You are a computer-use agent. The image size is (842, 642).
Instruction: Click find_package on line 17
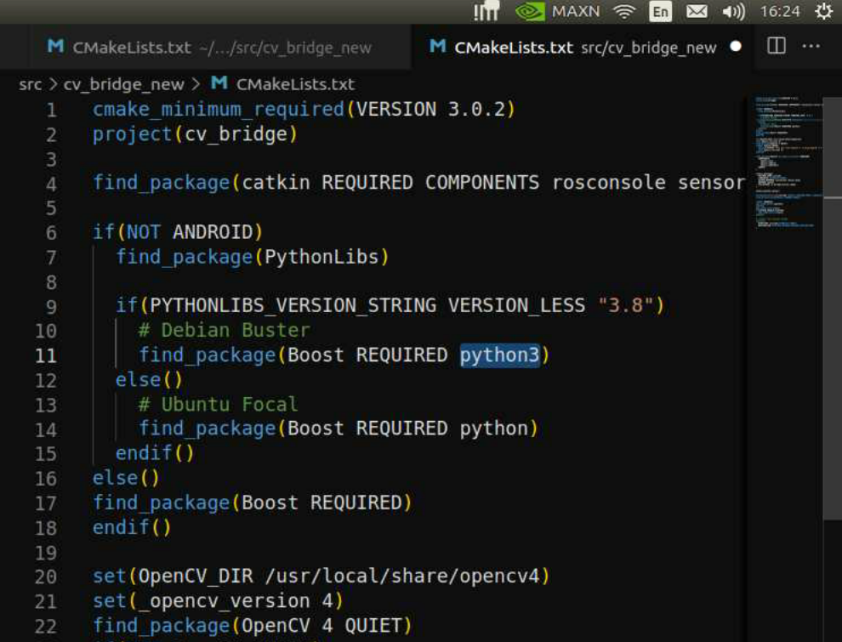pyautogui.click(x=162, y=503)
